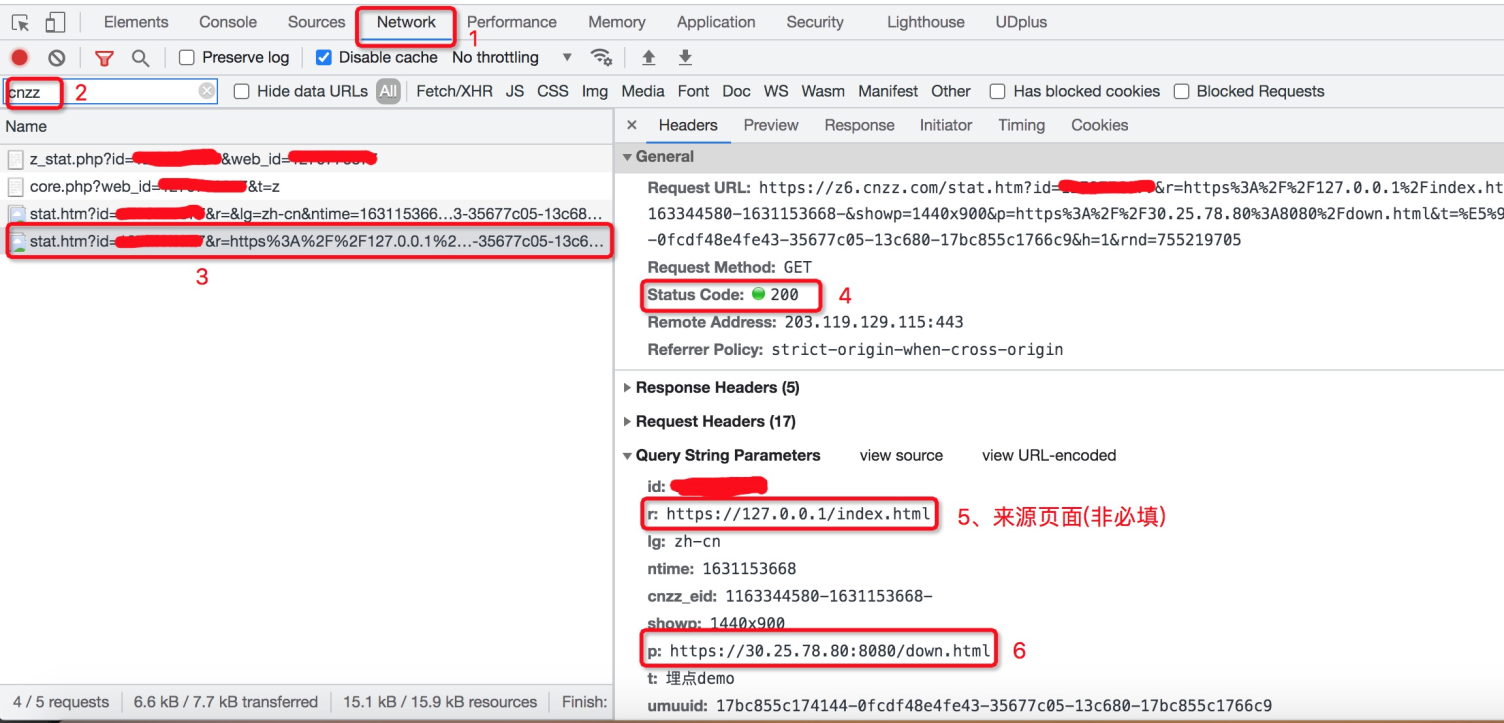This screenshot has width=1504, height=723.
Task: Import HAR file upload arrow
Action: (x=649, y=57)
